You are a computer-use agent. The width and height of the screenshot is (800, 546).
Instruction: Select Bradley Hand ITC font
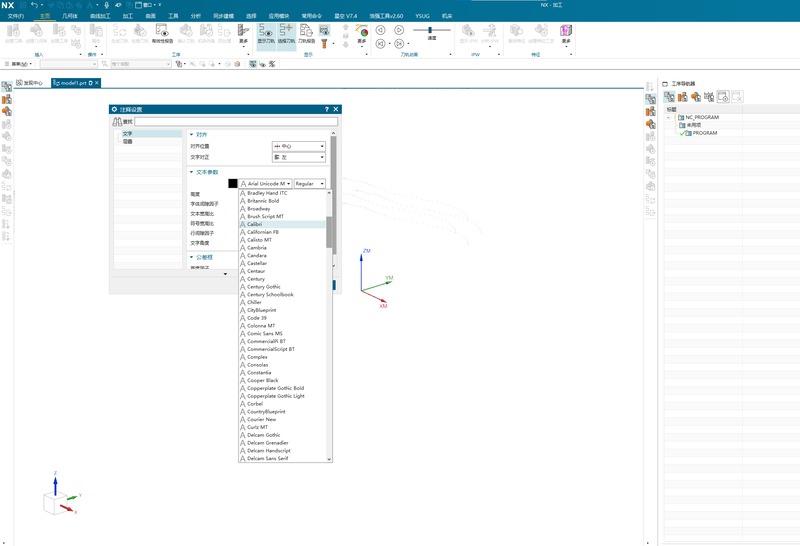click(x=282, y=193)
